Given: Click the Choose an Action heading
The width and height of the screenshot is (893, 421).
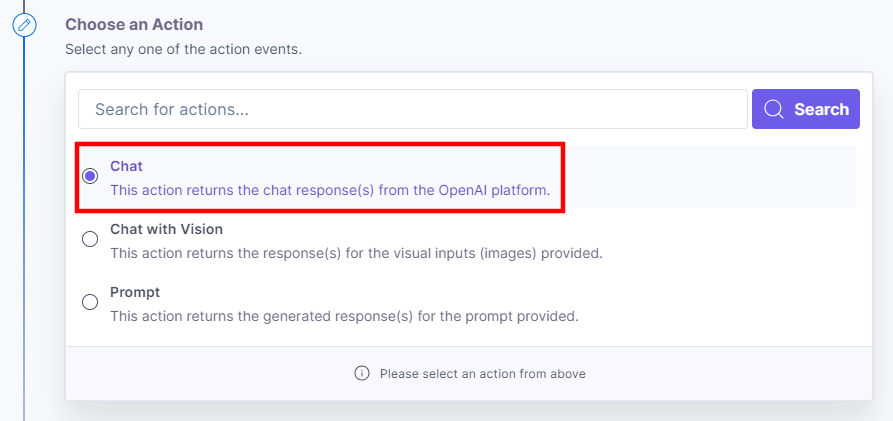Looking at the screenshot, I should 133,24.
